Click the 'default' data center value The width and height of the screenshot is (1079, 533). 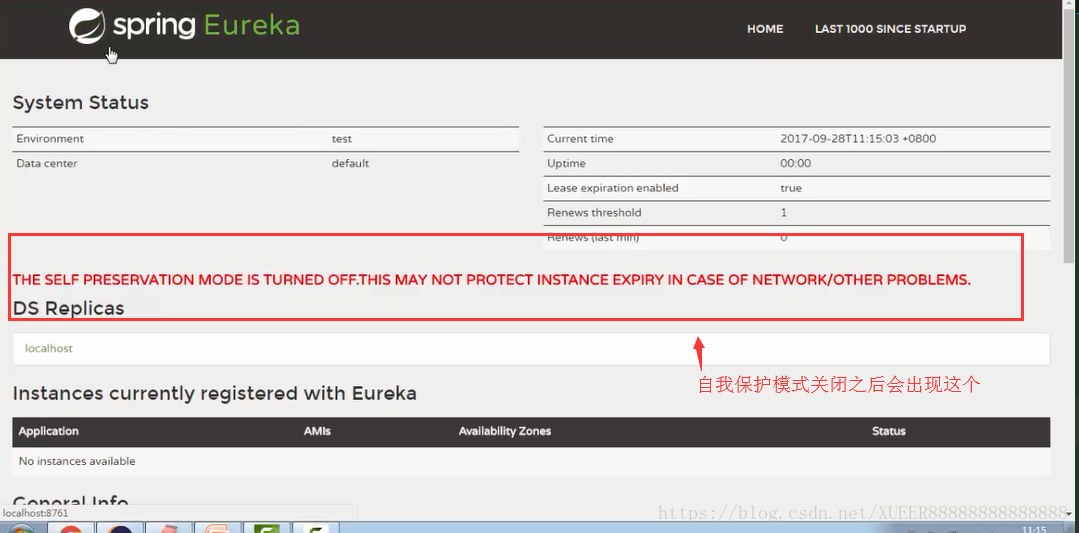tap(350, 164)
